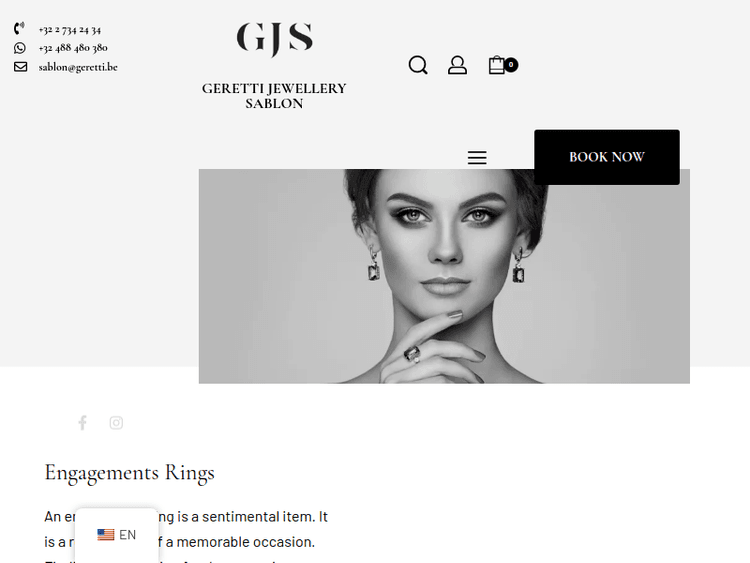Click the model hero banner image
The width and height of the screenshot is (750, 563).
tap(444, 276)
